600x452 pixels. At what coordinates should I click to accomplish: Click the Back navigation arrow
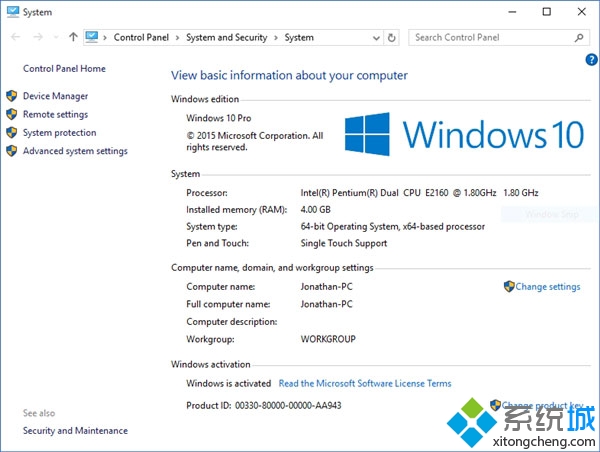click(16, 37)
